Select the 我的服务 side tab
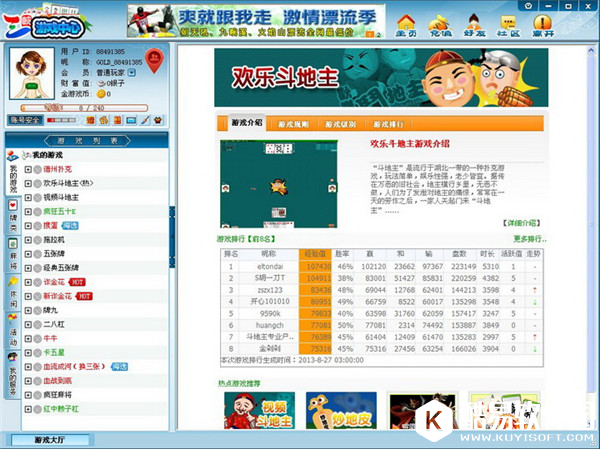This screenshot has width=600, height=449. coord(13,374)
